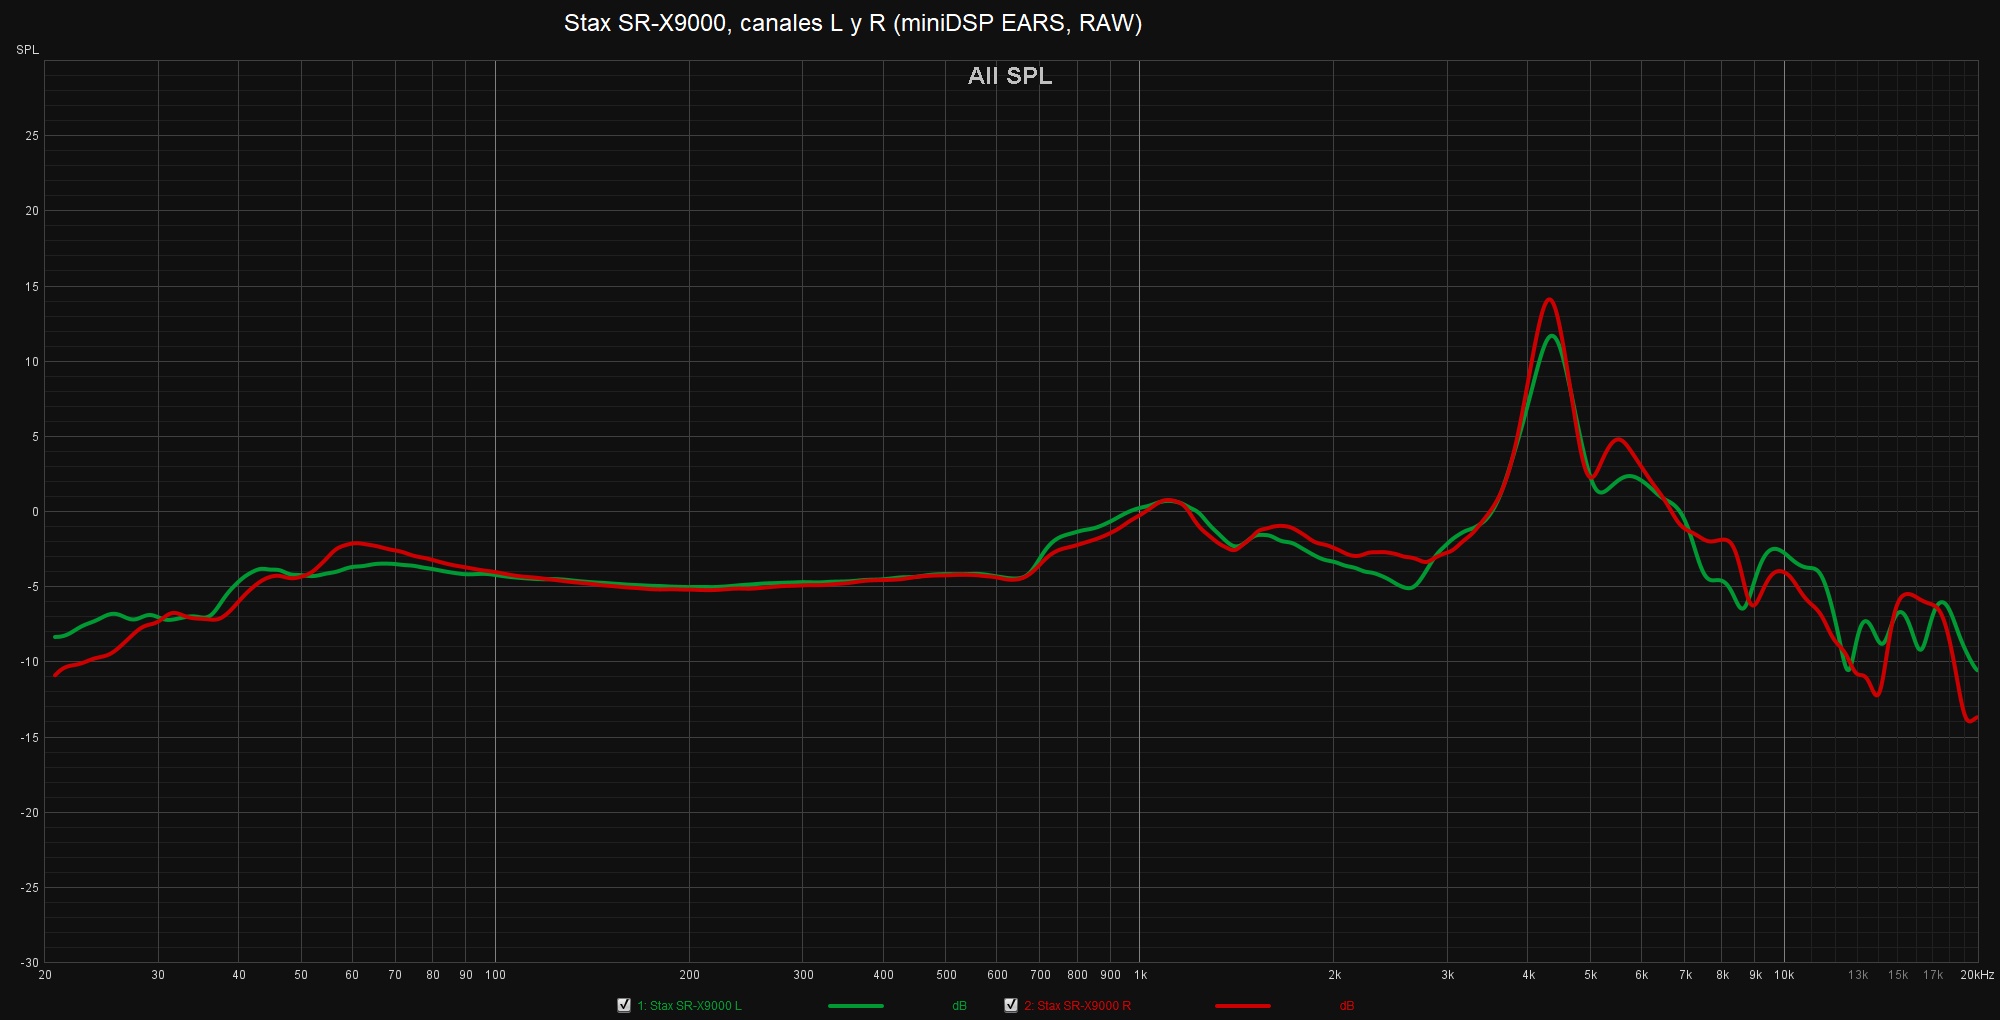Viewport: 2000px width, 1020px height.
Task: Click the 1k frequency axis label
Action: coord(1140,975)
